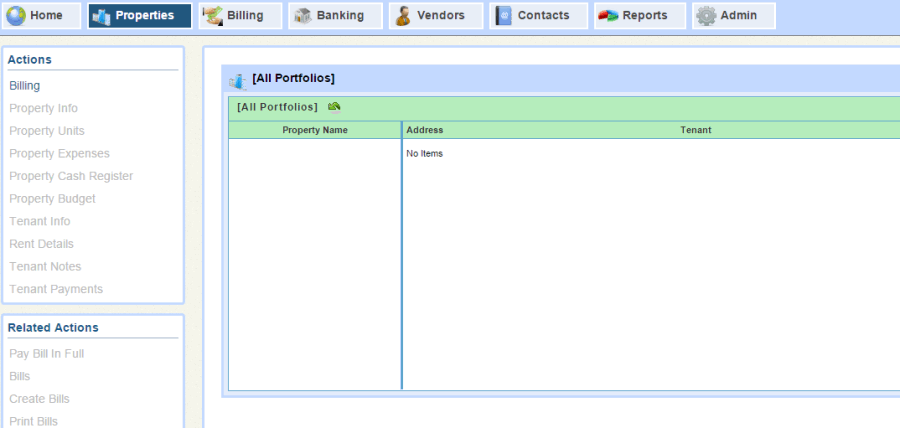The width and height of the screenshot is (900, 428).
Task: Select Property Info action
Action: coord(44,108)
